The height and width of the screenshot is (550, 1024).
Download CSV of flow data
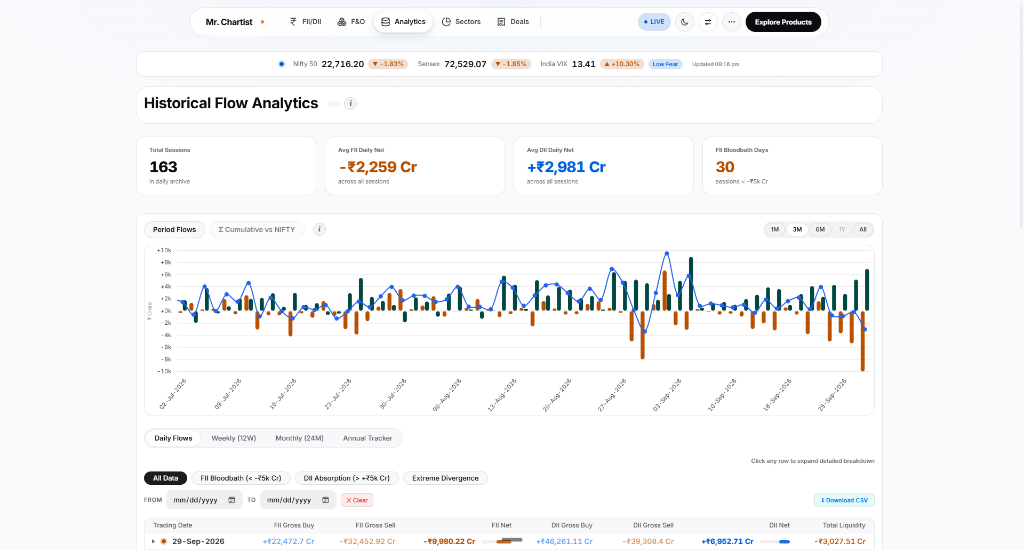(844, 500)
